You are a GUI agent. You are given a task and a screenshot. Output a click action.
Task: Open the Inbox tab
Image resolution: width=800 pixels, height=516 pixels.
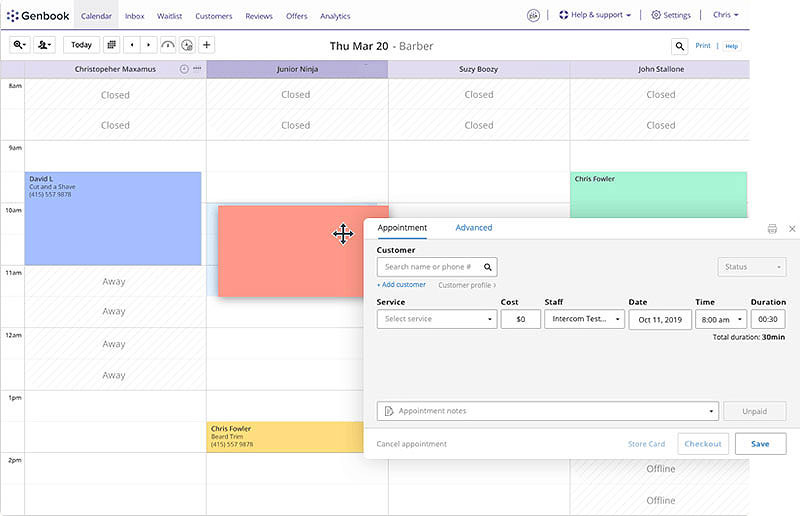click(x=135, y=16)
